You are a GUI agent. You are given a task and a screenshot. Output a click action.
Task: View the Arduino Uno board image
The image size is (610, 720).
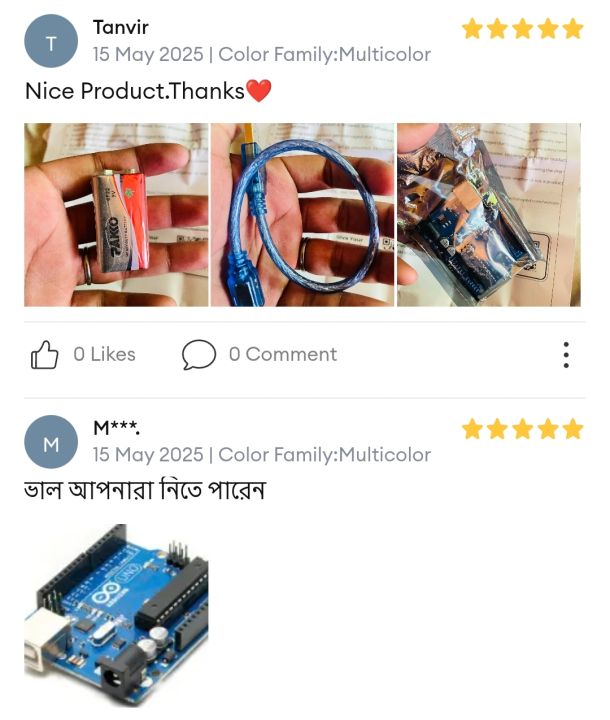116,615
